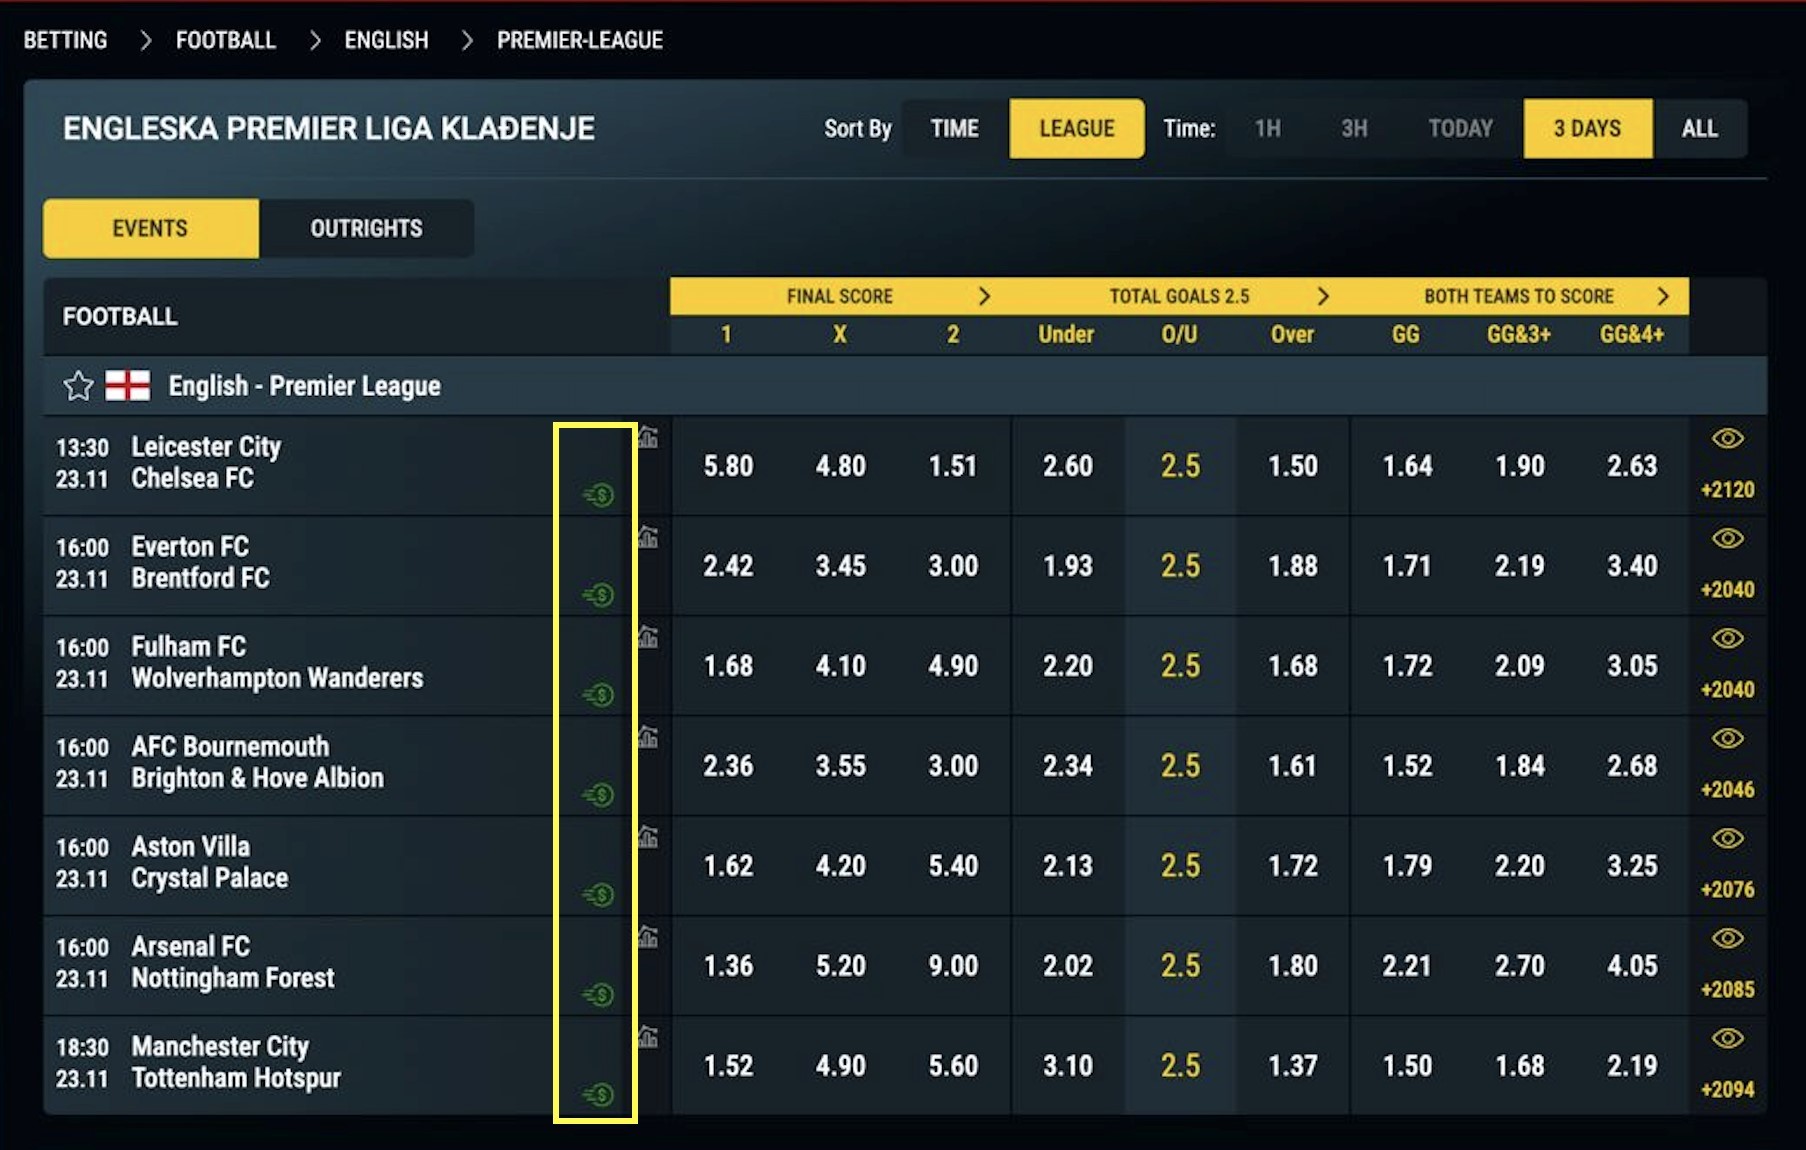Toggle eye icon for Fulham FC match
Viewport: 1806px width, 1150px height.
pyautogui.click(x=1728, y=638)
